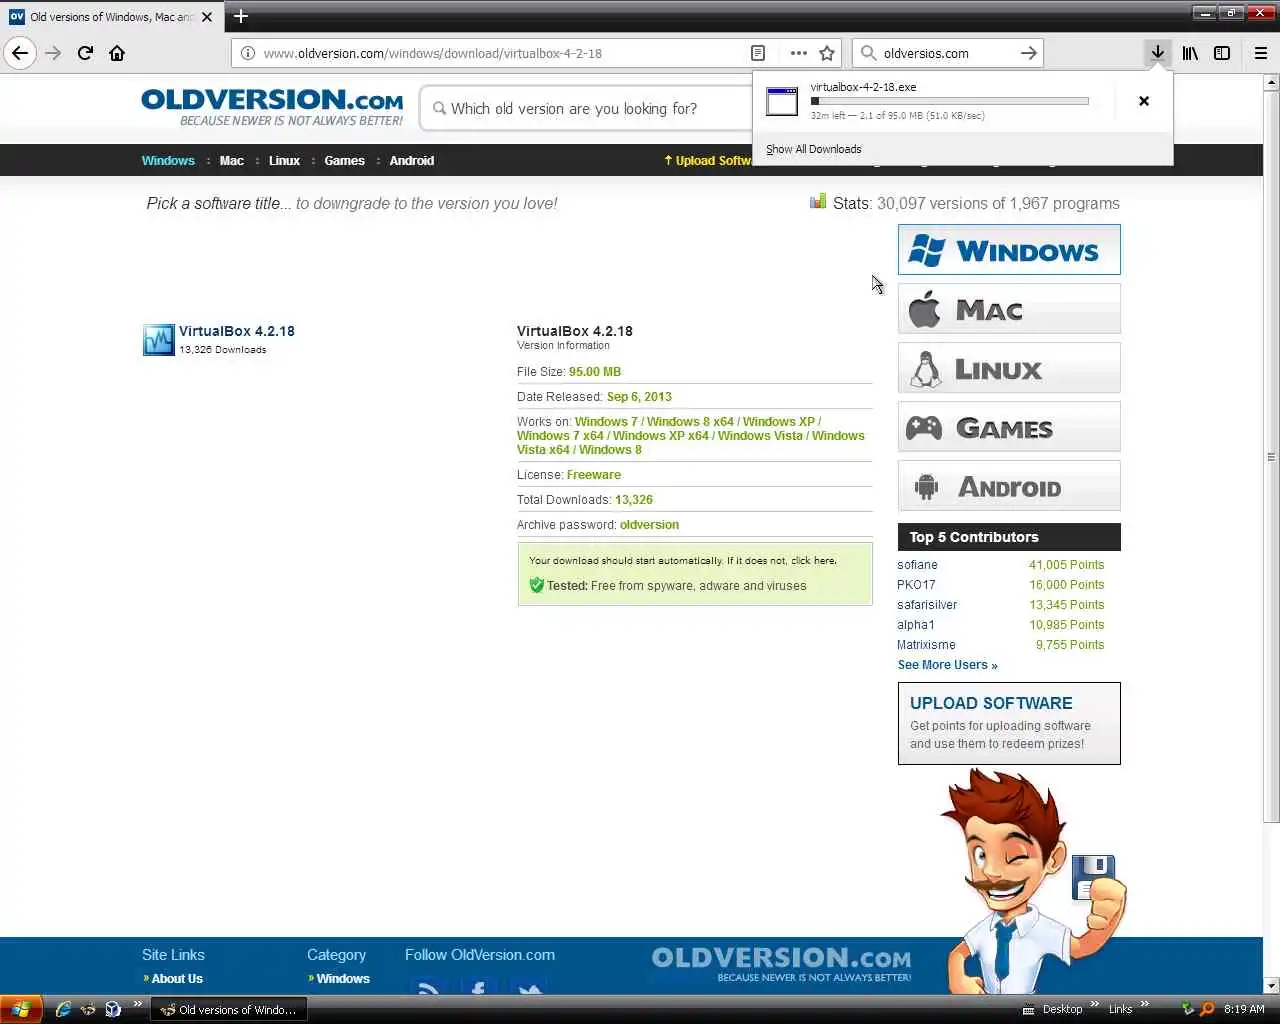Expand the Desktop toolbar chevron in taskbar
The height and width of the screenshot is (1024, 1280).
tap(1095, 1004)
